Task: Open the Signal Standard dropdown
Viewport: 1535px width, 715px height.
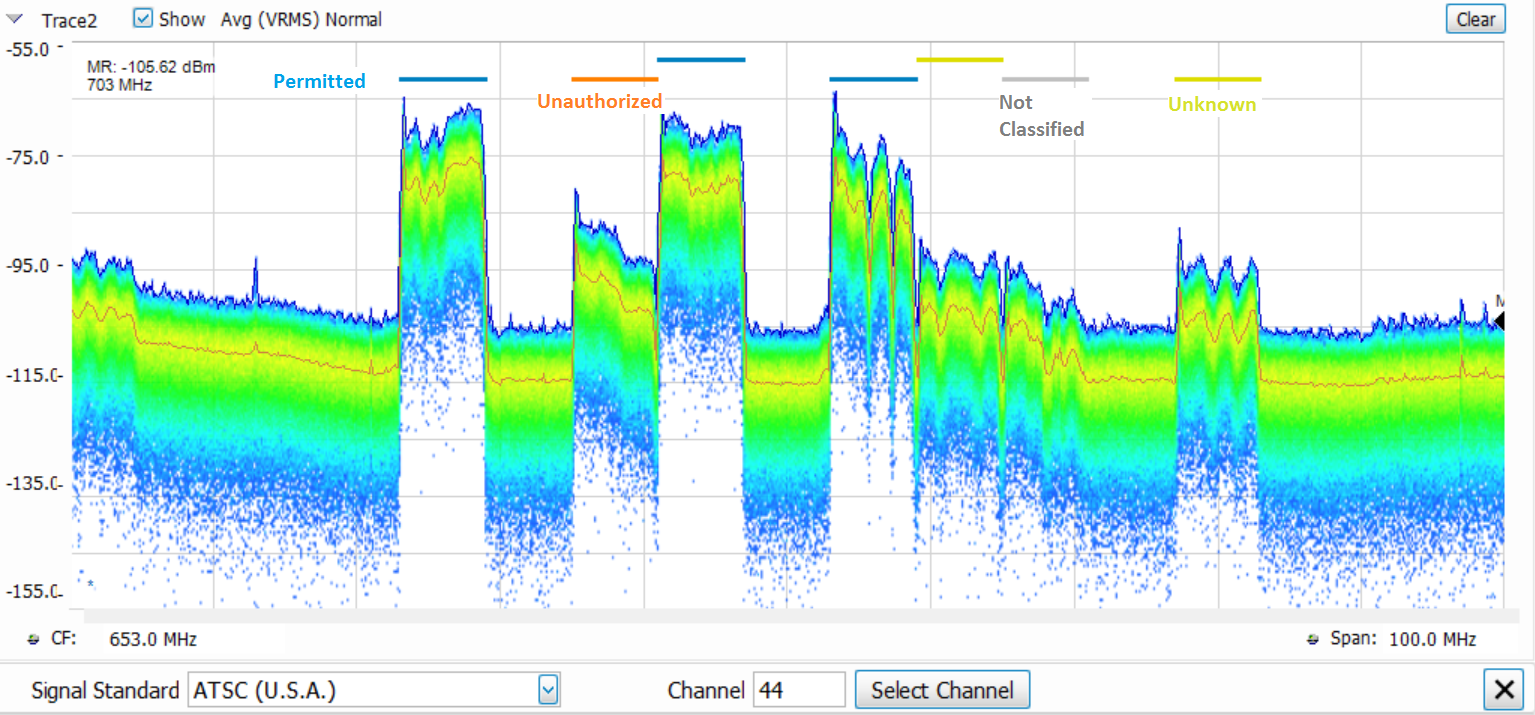Action: [547, 690]
